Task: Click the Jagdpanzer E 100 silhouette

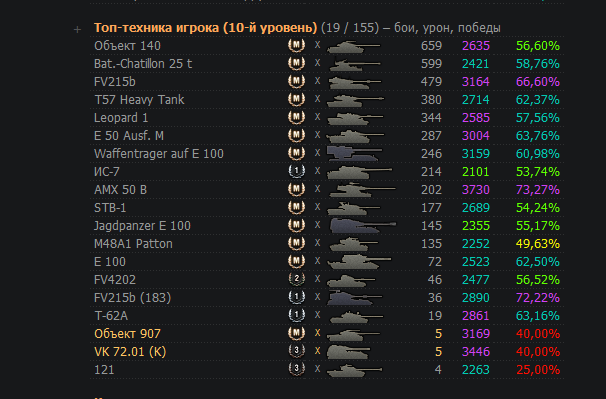Action: click(x=363, y=225)
